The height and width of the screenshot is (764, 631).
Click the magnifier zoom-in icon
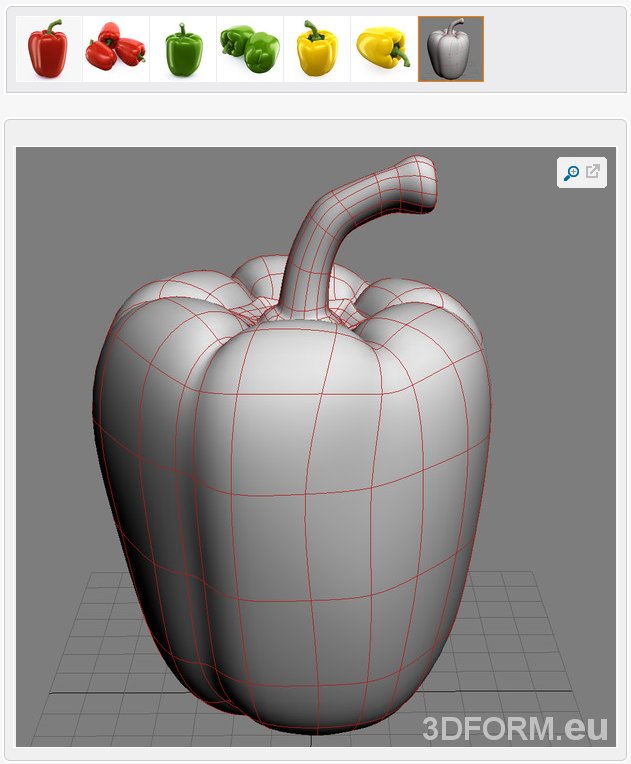(571, 173)
